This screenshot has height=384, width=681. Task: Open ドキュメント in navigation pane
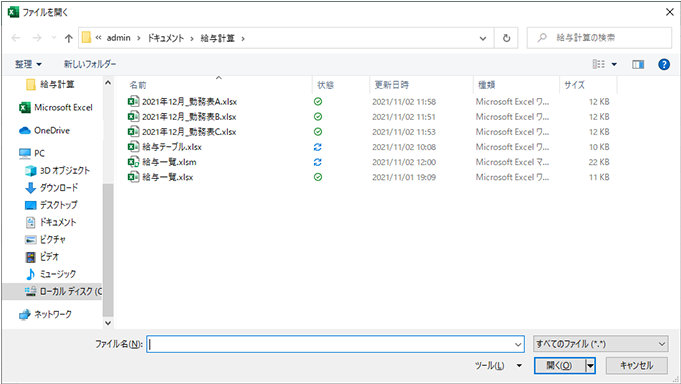[51, 222]
